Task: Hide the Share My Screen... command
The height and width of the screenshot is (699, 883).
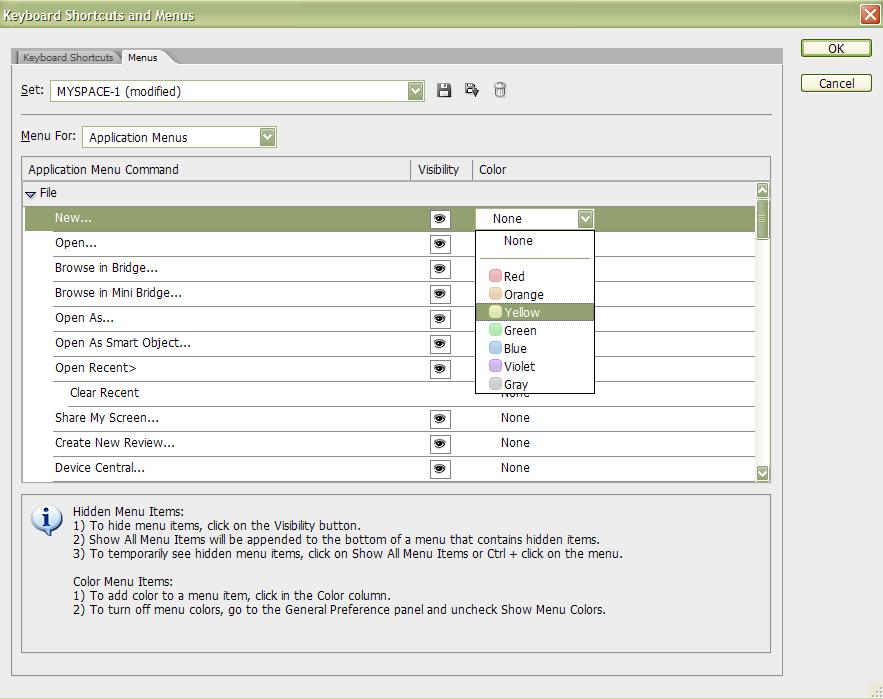Action: pos(439,418)
